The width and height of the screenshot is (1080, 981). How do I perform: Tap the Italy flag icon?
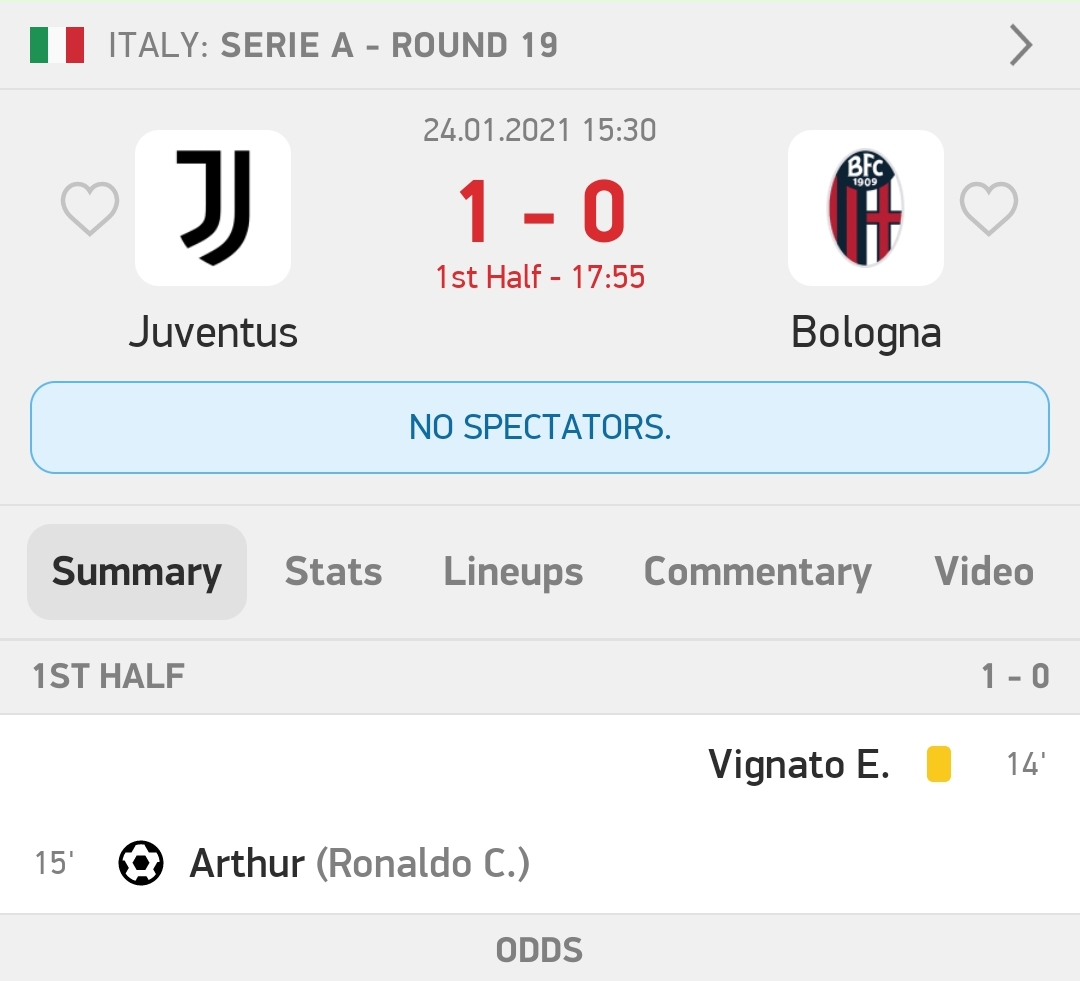click(x=57, y=45)
